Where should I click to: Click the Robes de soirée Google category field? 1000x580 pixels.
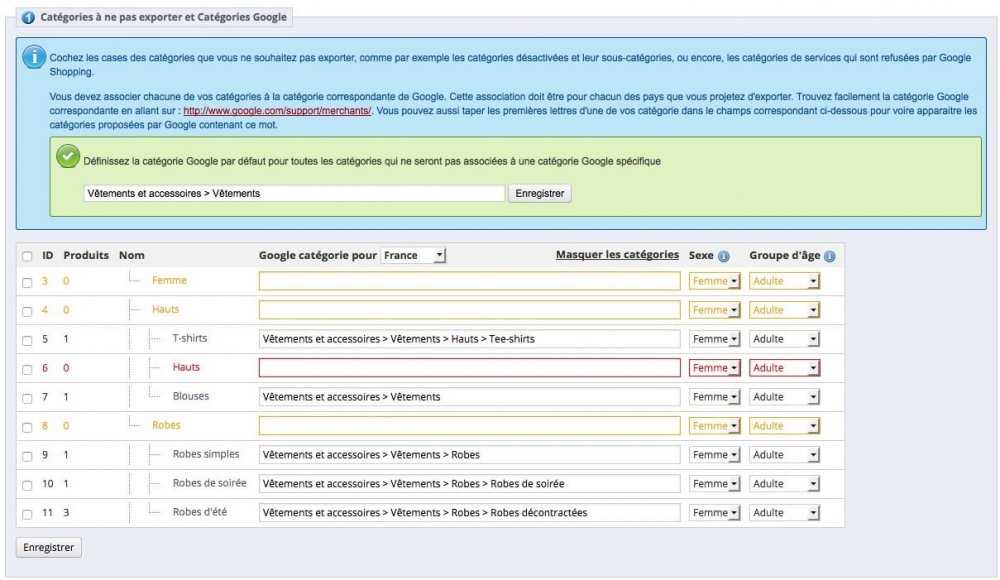(469, 484)
